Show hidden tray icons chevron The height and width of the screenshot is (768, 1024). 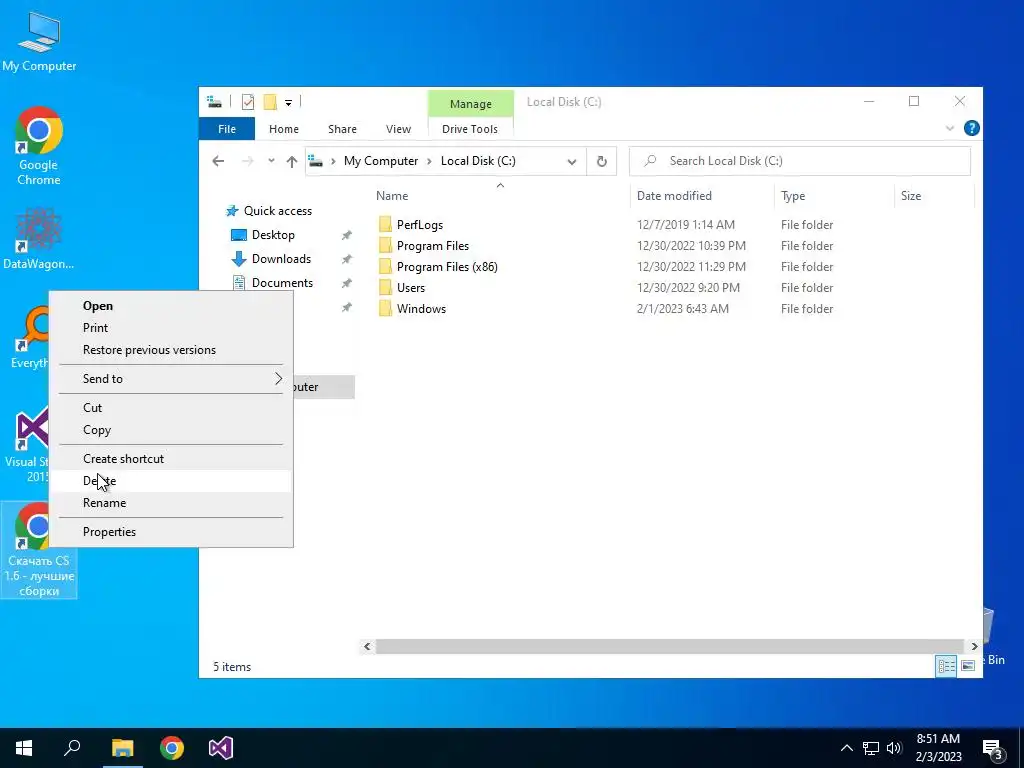tap(846, 748)
